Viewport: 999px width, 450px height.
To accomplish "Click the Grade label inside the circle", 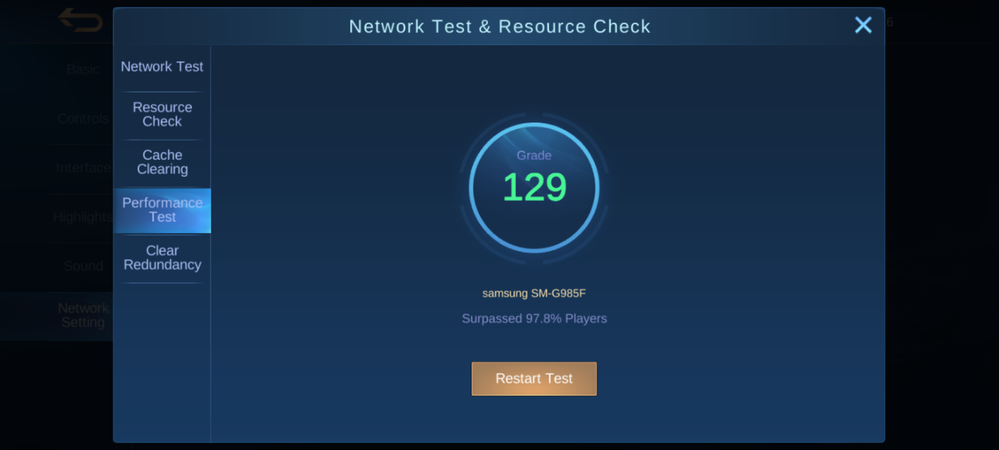I will pyautogui.click(x=534, y=156).
